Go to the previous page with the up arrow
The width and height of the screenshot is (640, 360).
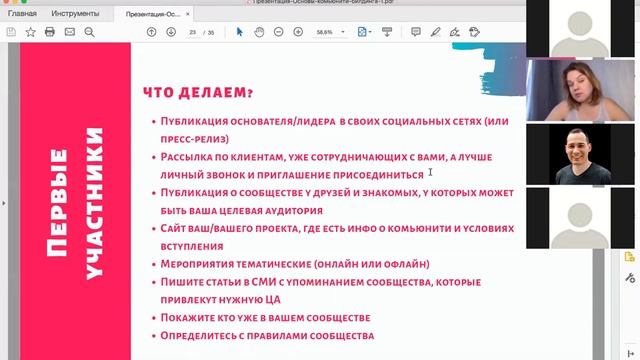[x=151, y=32]
